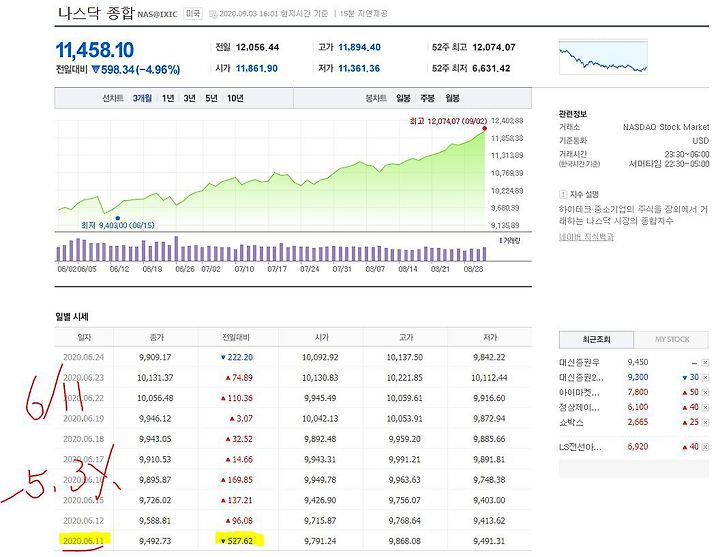Image resolution: width=720 pixels, height=557 pixels.
Task: Click date cell 2020.06.12
Action: coord(84,521)
